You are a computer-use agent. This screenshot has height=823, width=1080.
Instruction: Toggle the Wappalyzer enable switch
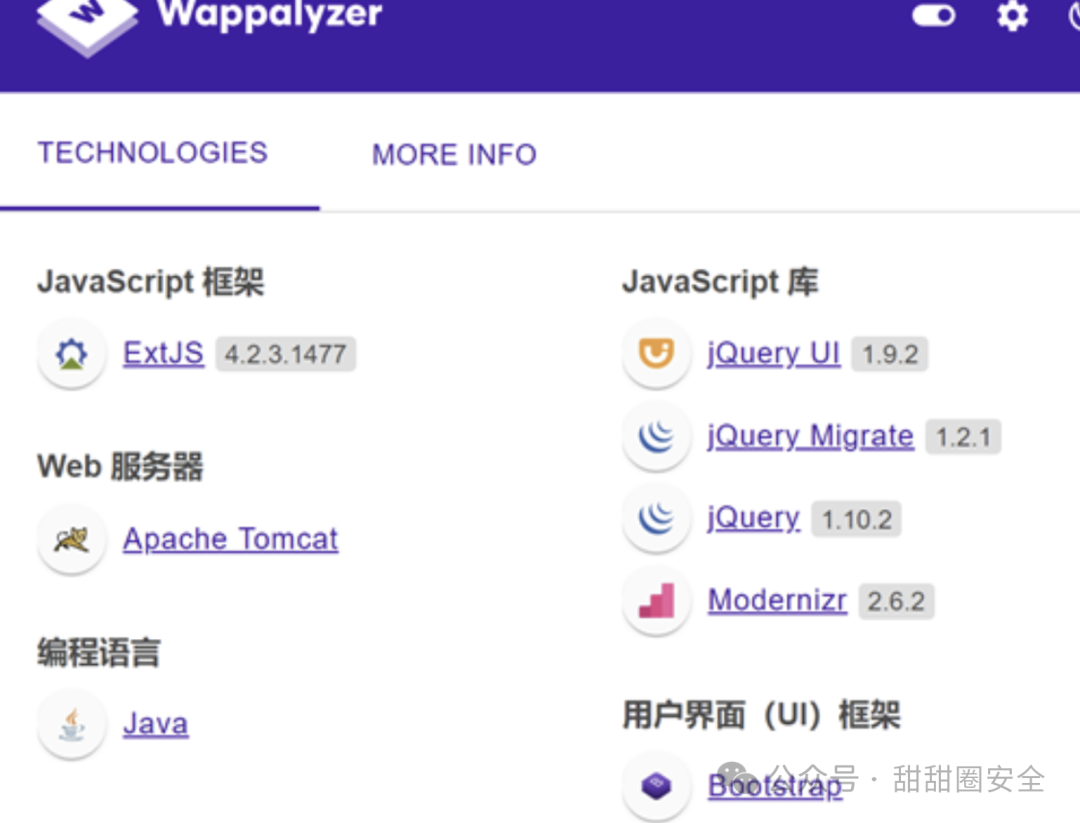(x=933, y=15)
